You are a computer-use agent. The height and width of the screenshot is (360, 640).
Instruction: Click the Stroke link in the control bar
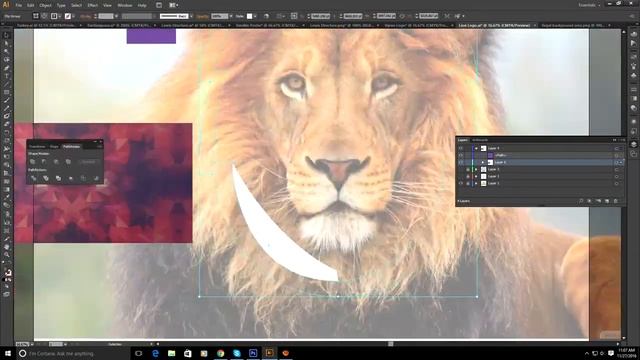[86, 16]
